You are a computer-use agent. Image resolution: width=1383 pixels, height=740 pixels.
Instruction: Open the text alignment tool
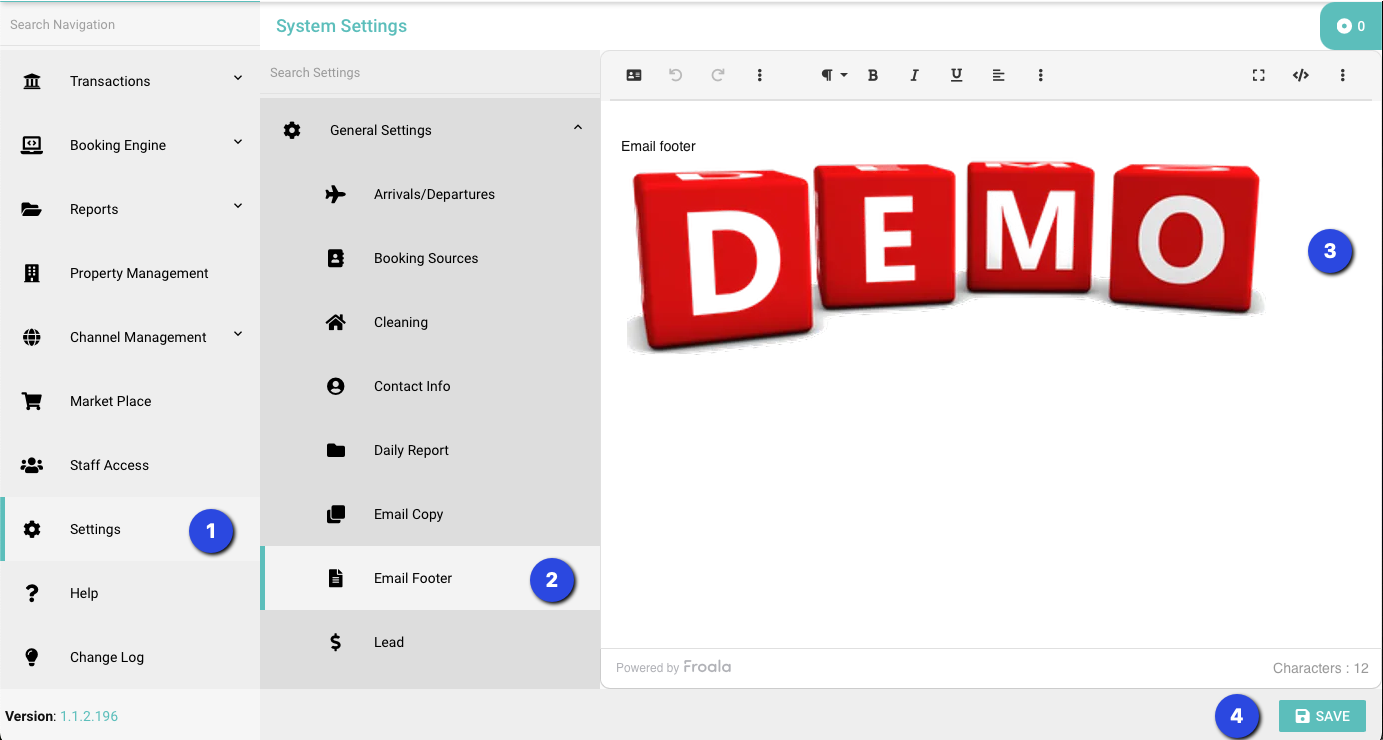point(998,75)
